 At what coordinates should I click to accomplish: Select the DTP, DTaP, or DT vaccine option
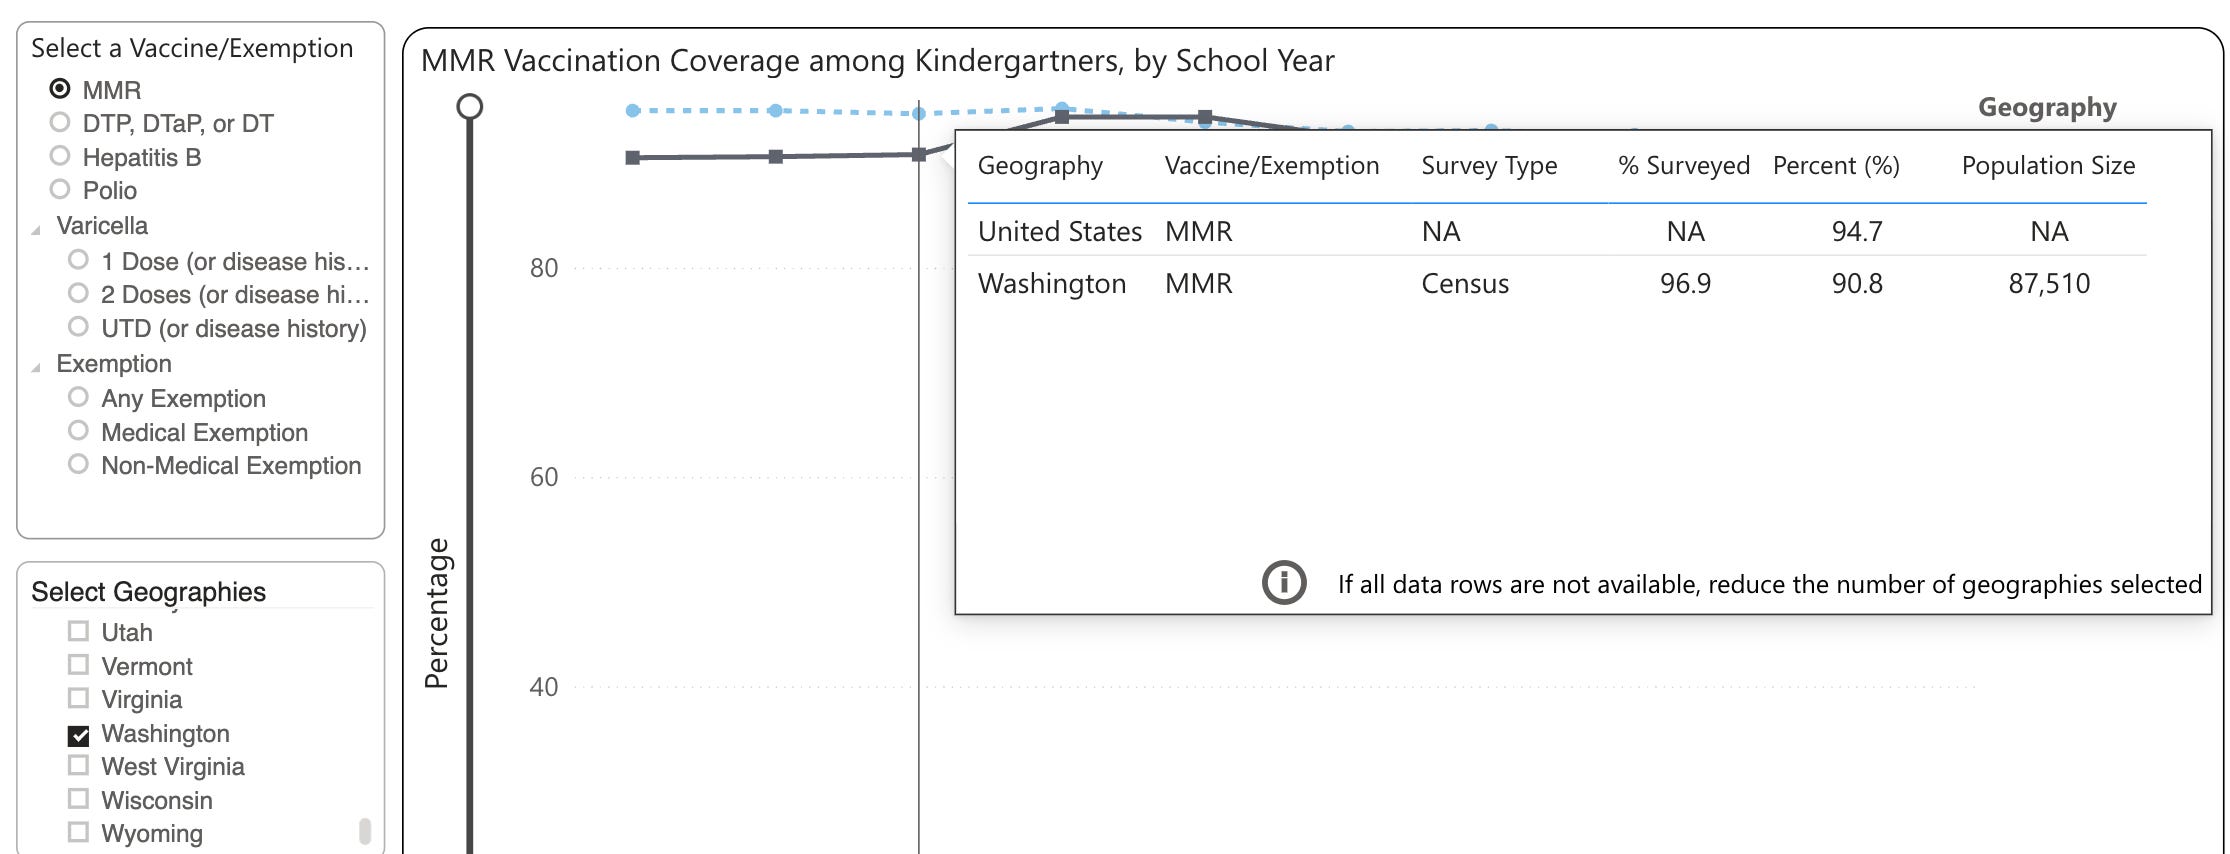(x=60, y=122)
